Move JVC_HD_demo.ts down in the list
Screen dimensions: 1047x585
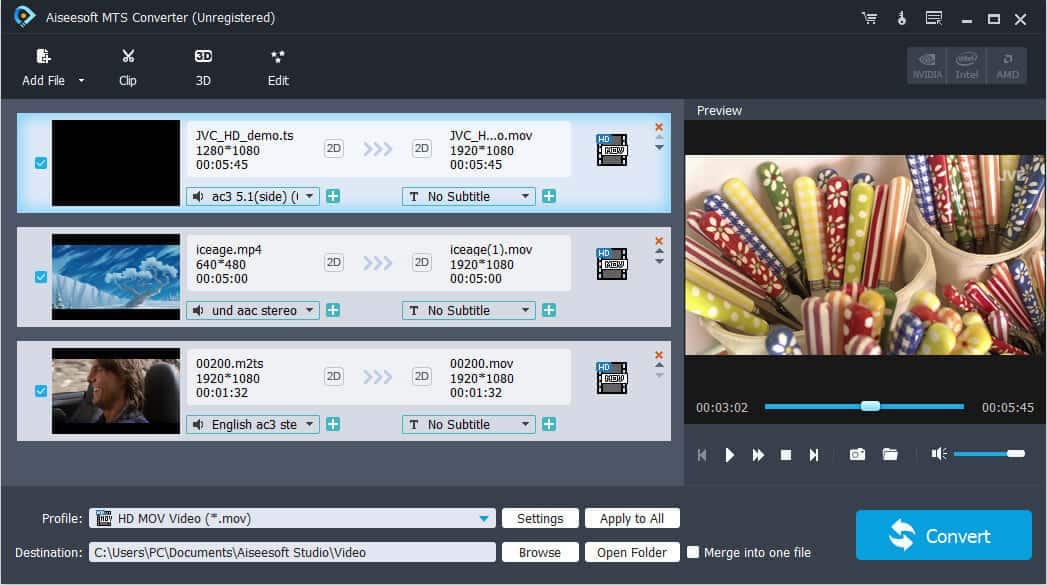point(659,148)
